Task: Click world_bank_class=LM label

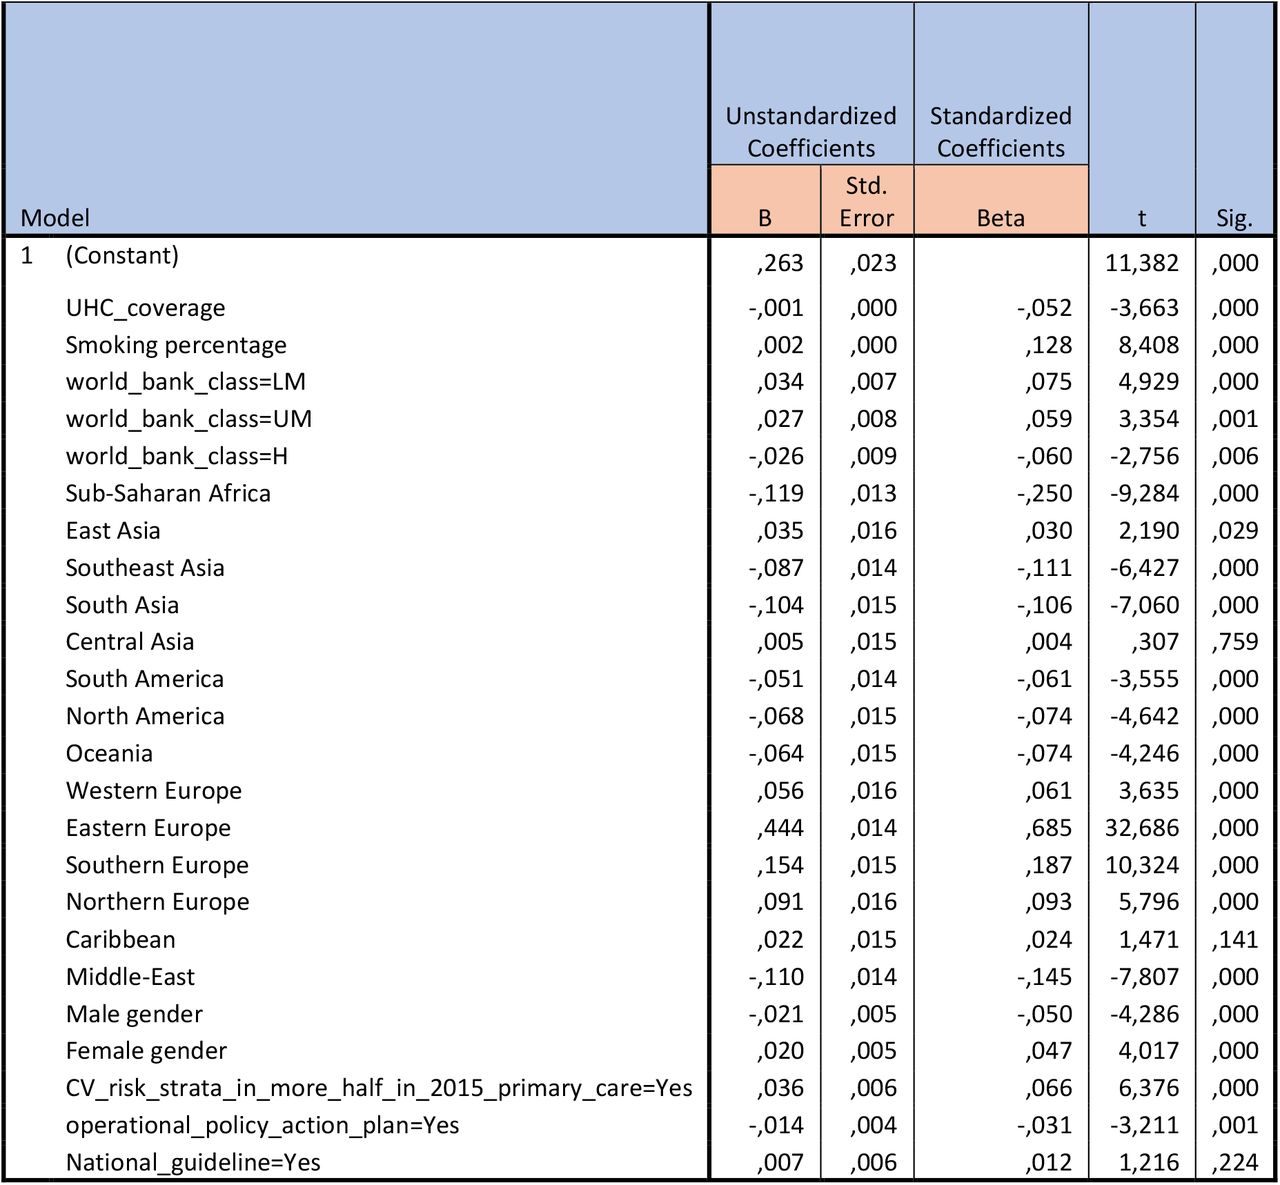Action: [x=186, y=382]
